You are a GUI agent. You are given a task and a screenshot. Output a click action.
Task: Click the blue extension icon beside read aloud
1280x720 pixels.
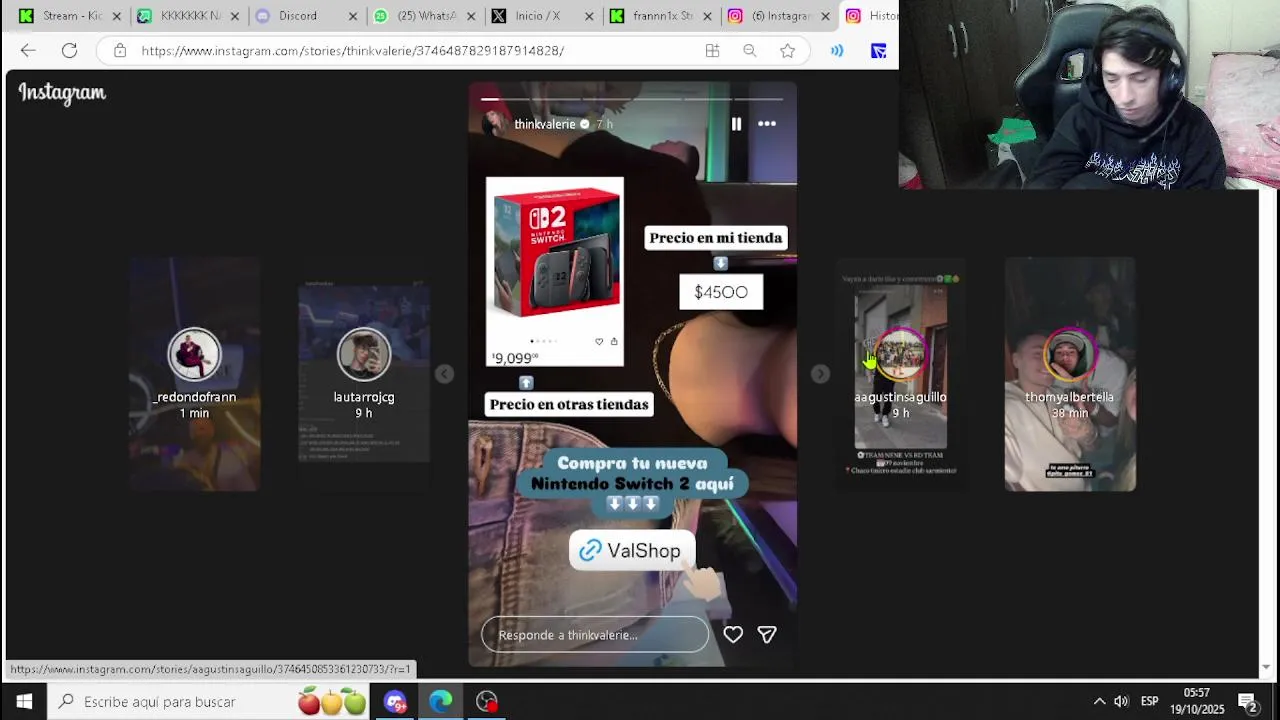878,50
